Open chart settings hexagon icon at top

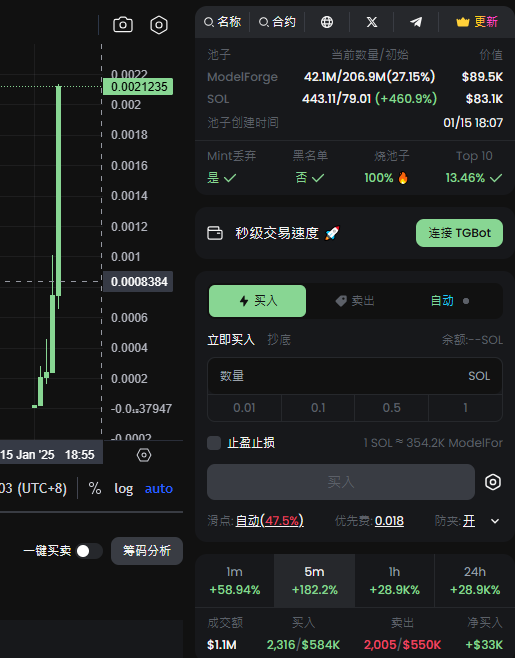[159, 25]
